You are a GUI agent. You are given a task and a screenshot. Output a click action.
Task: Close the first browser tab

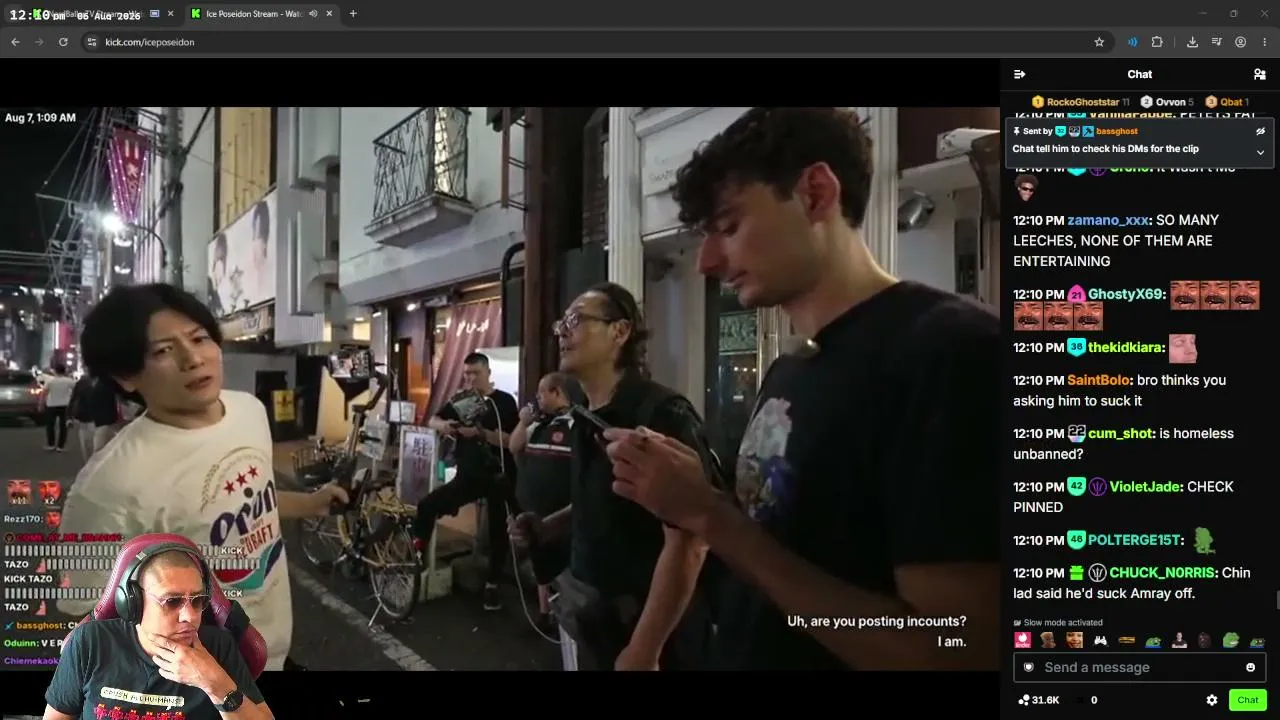(170, 14)
